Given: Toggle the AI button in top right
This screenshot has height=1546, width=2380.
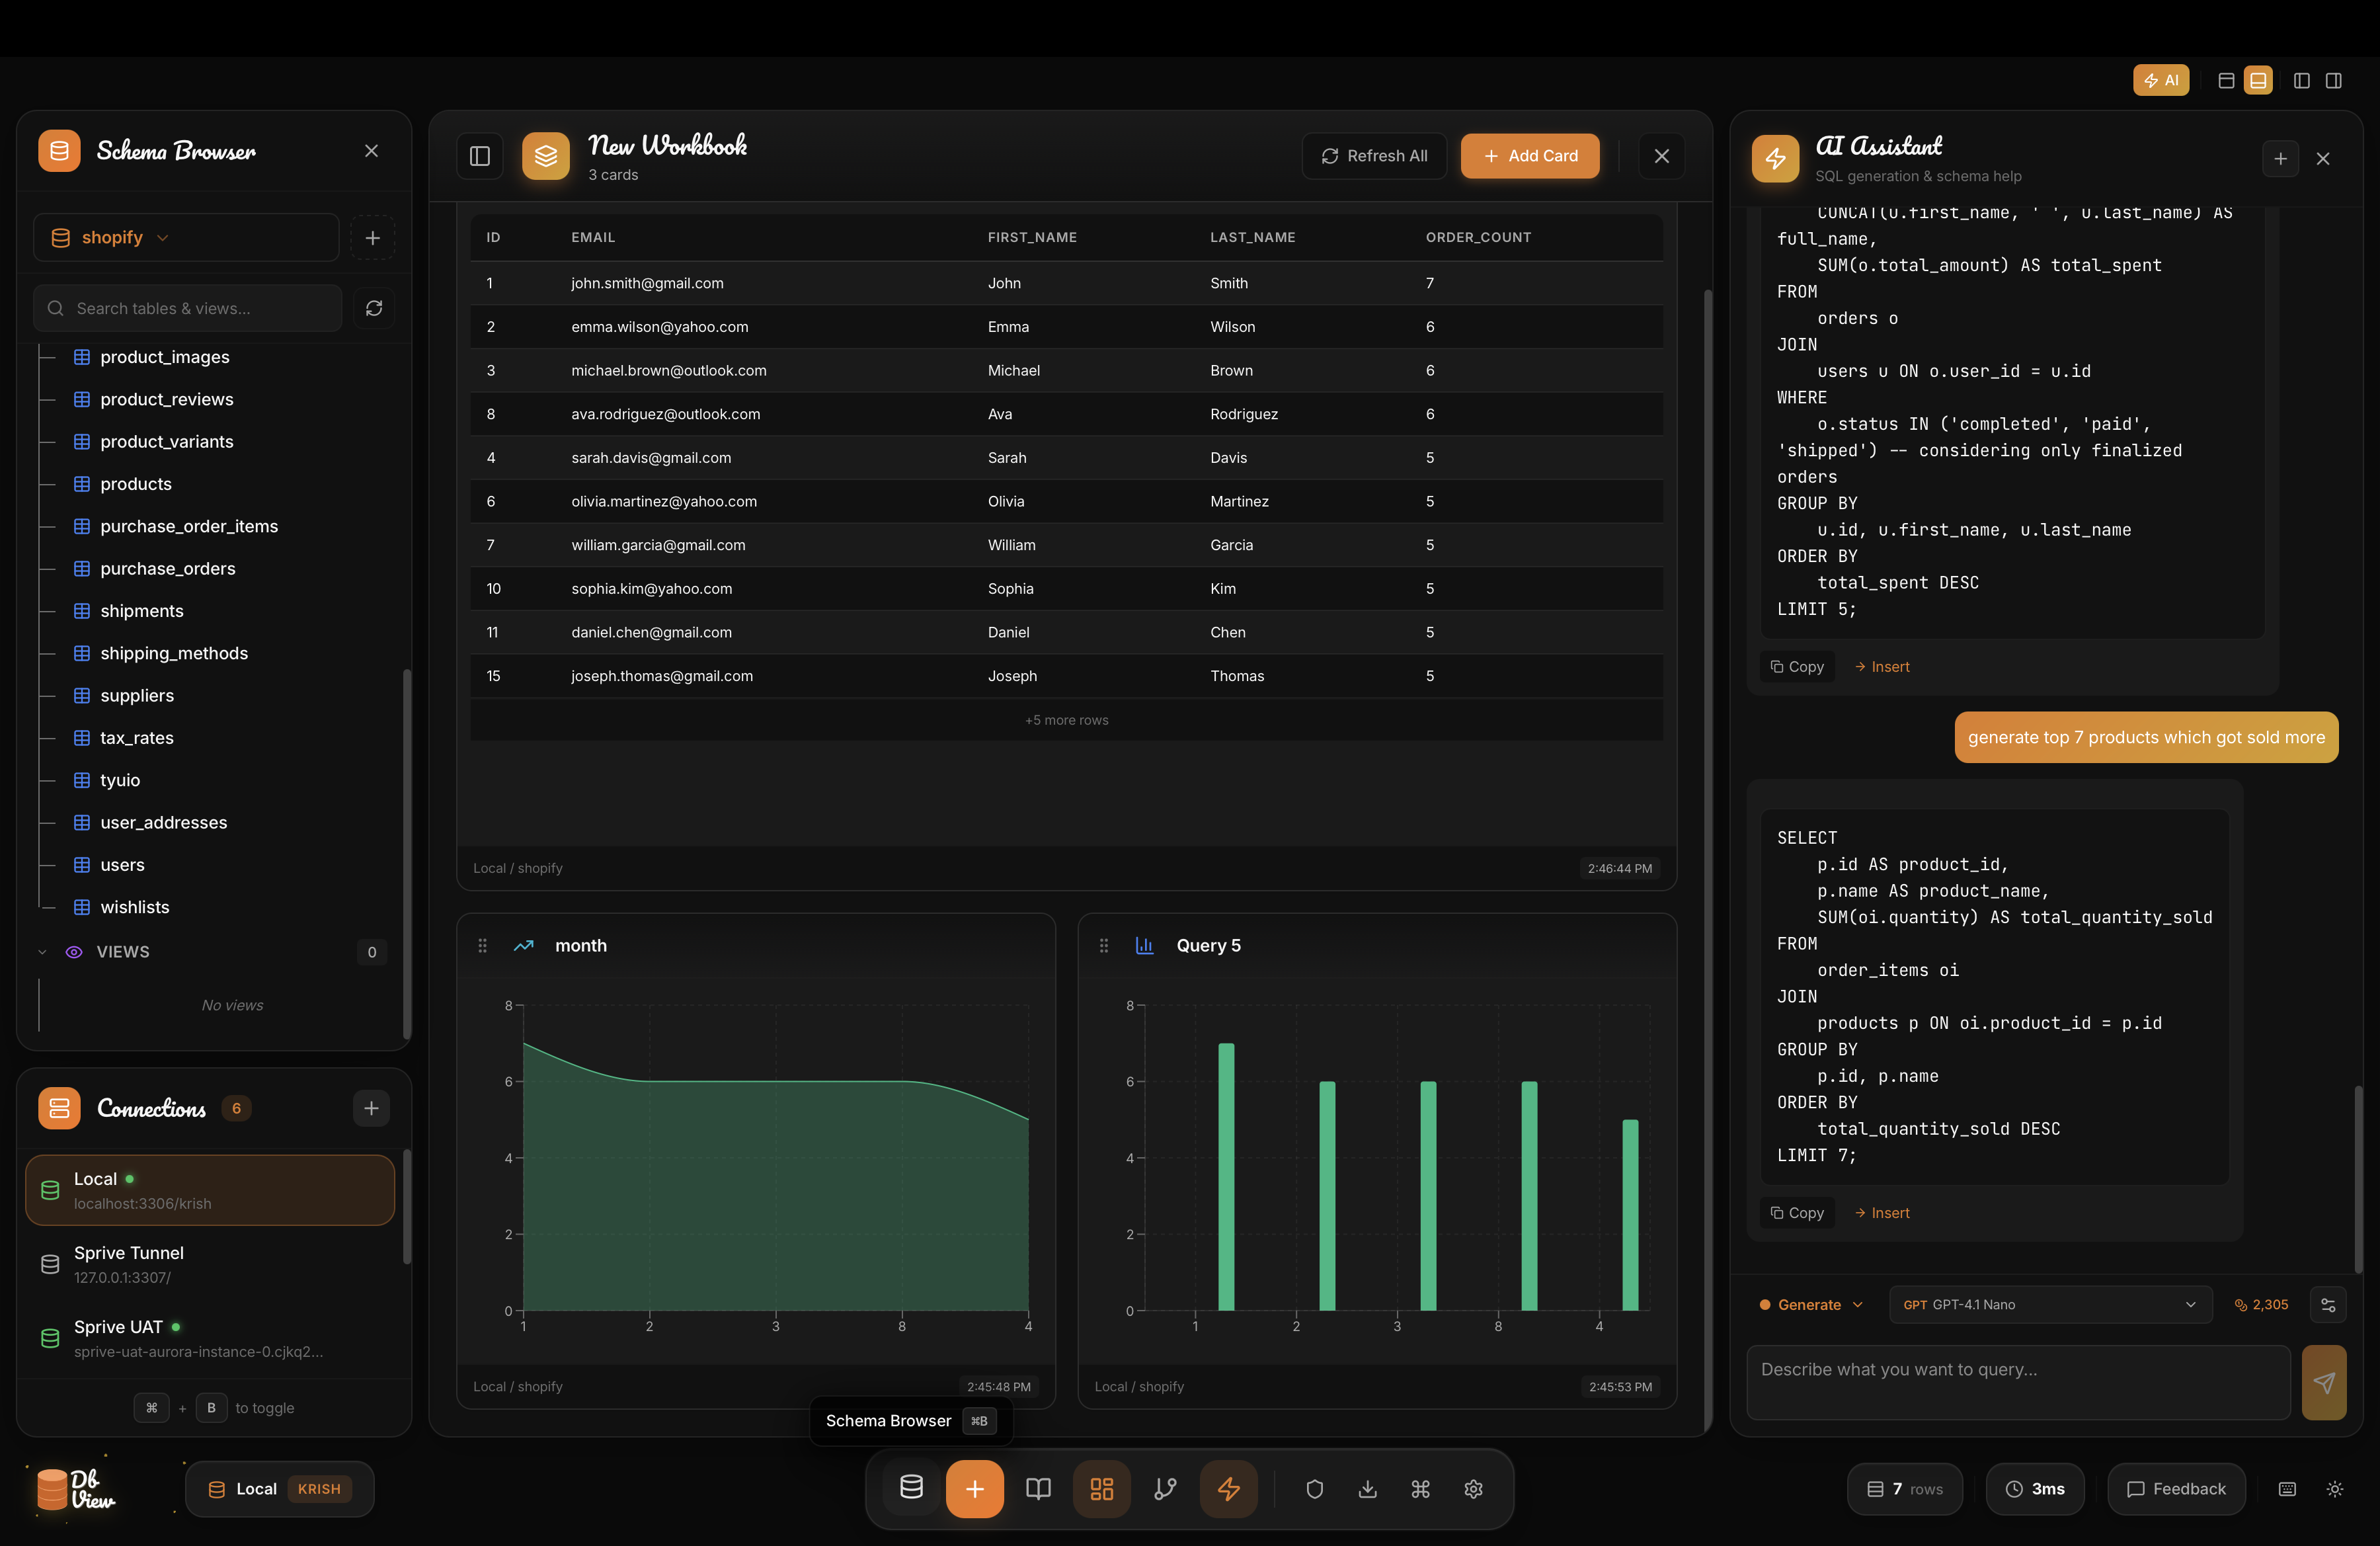Looking at the screenshot, I should click(x=2161, y=80).
